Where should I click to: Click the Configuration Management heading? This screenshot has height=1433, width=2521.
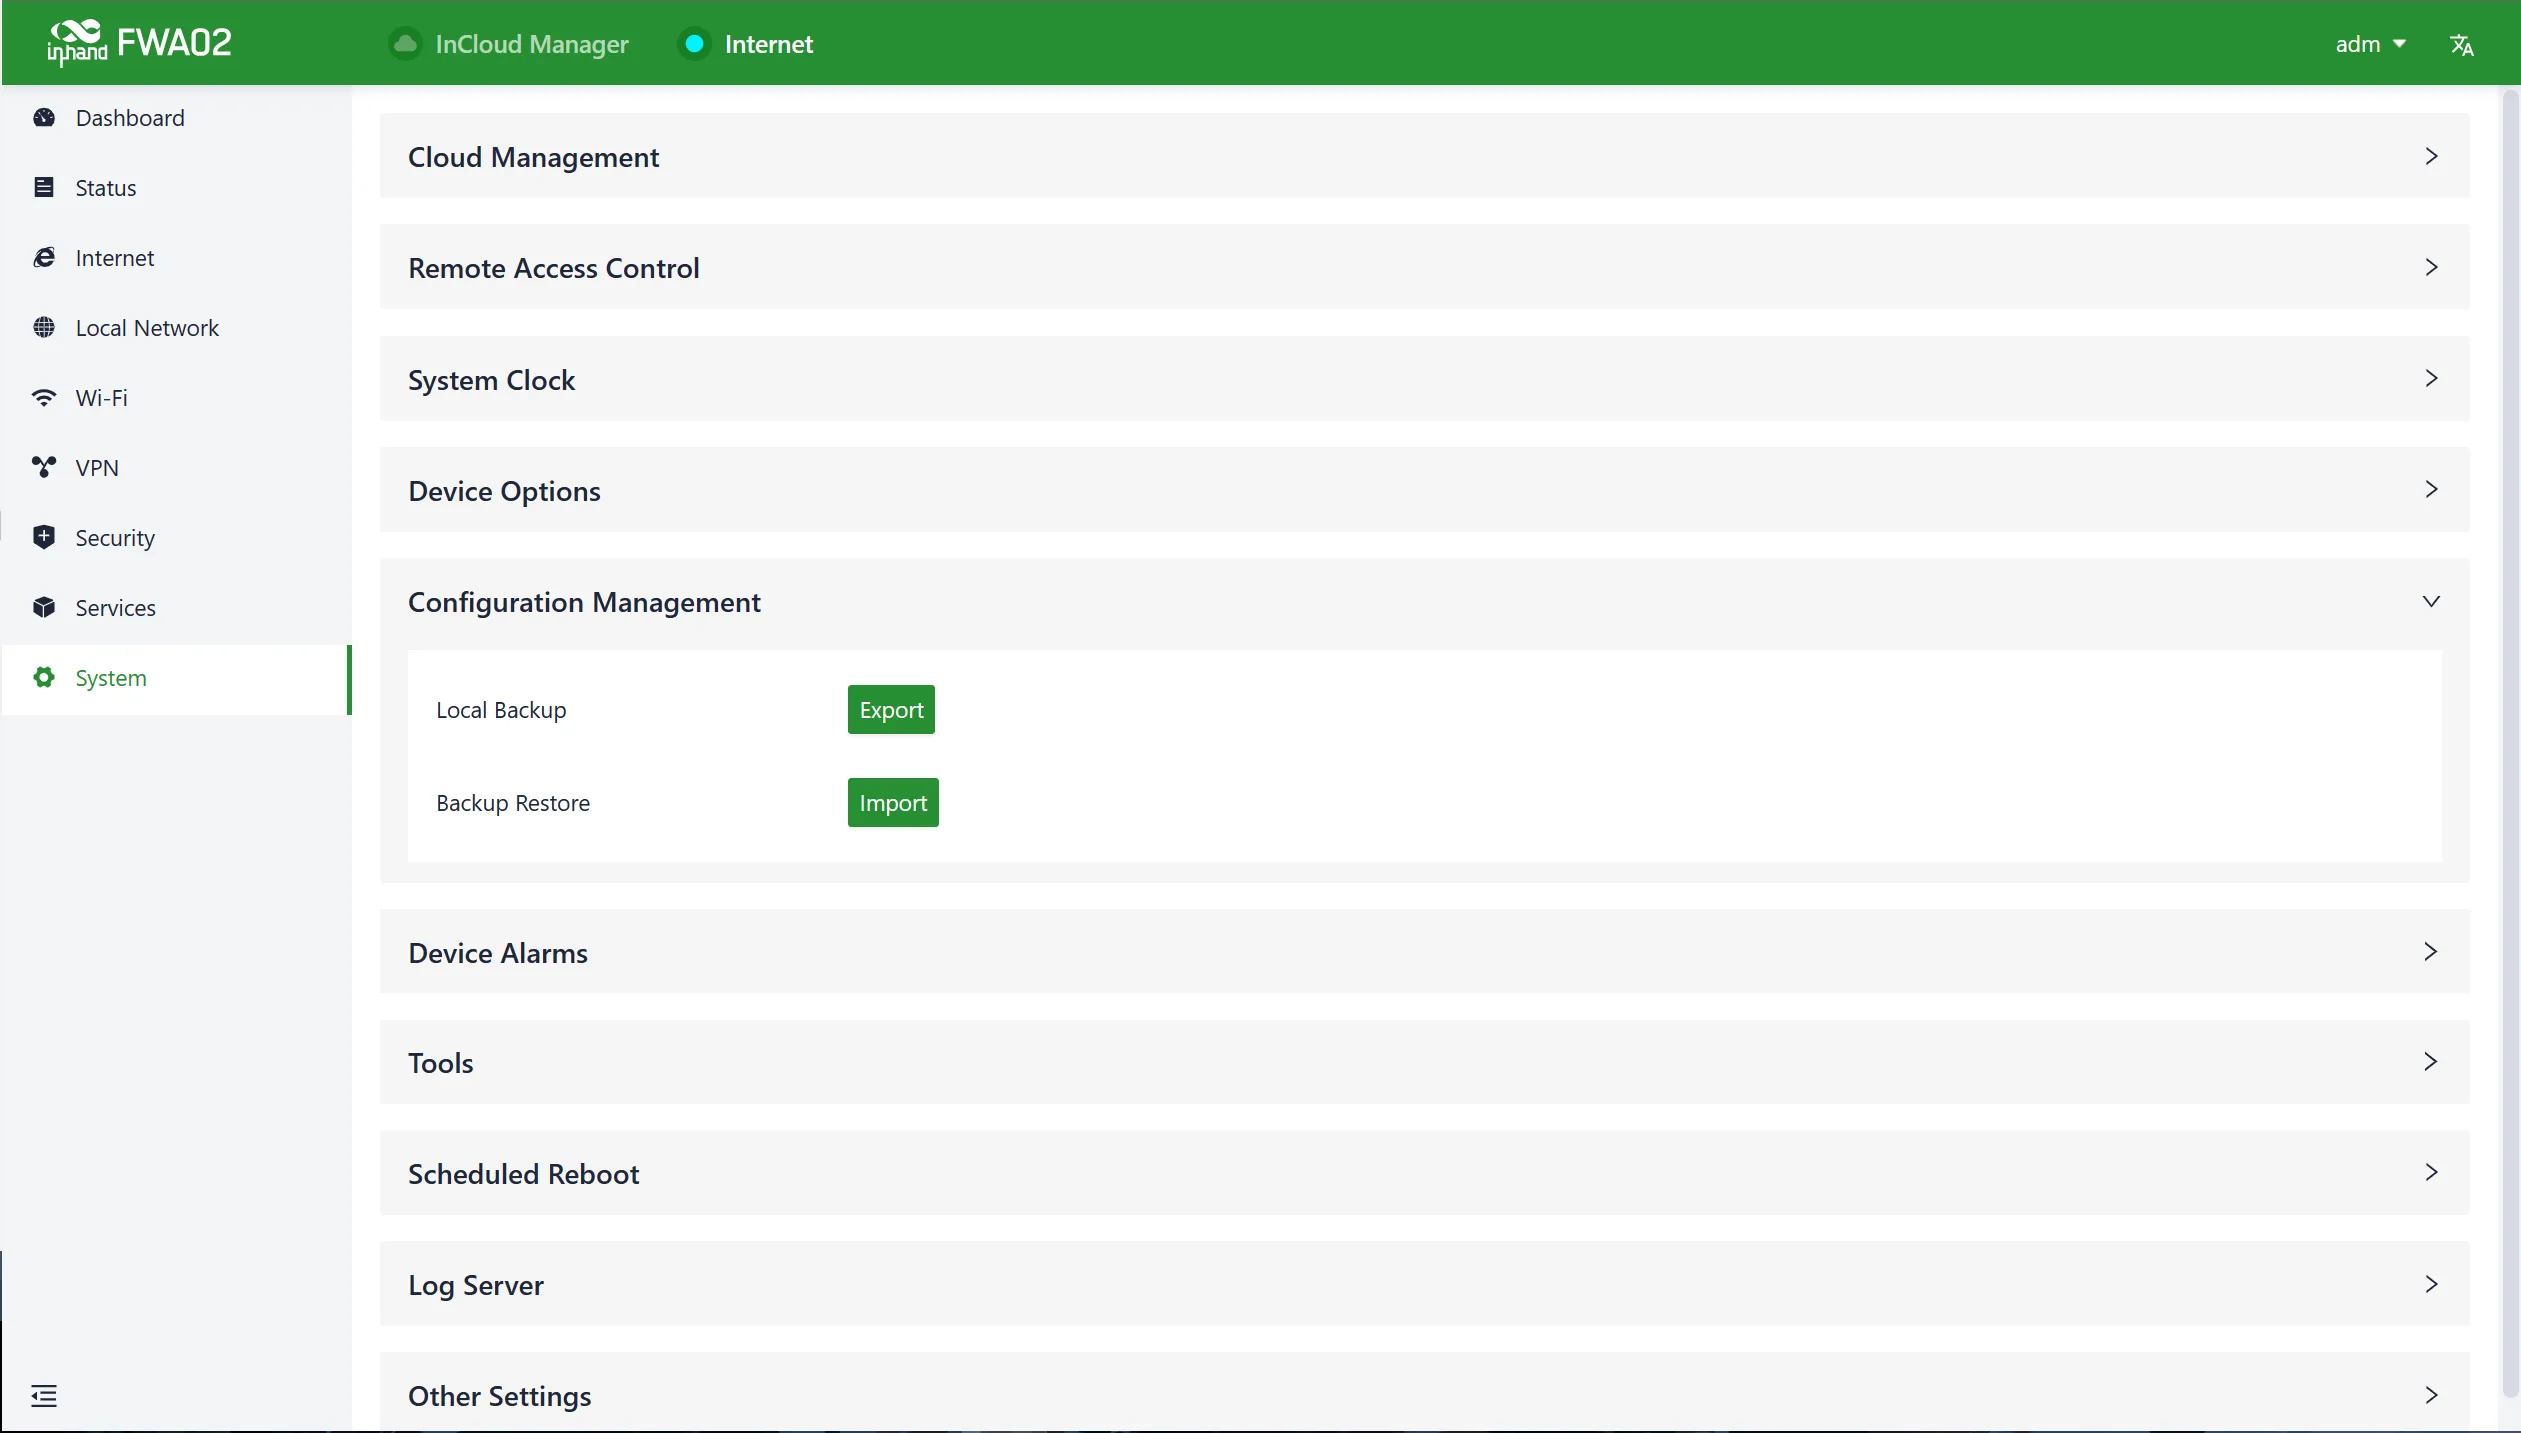584,602
